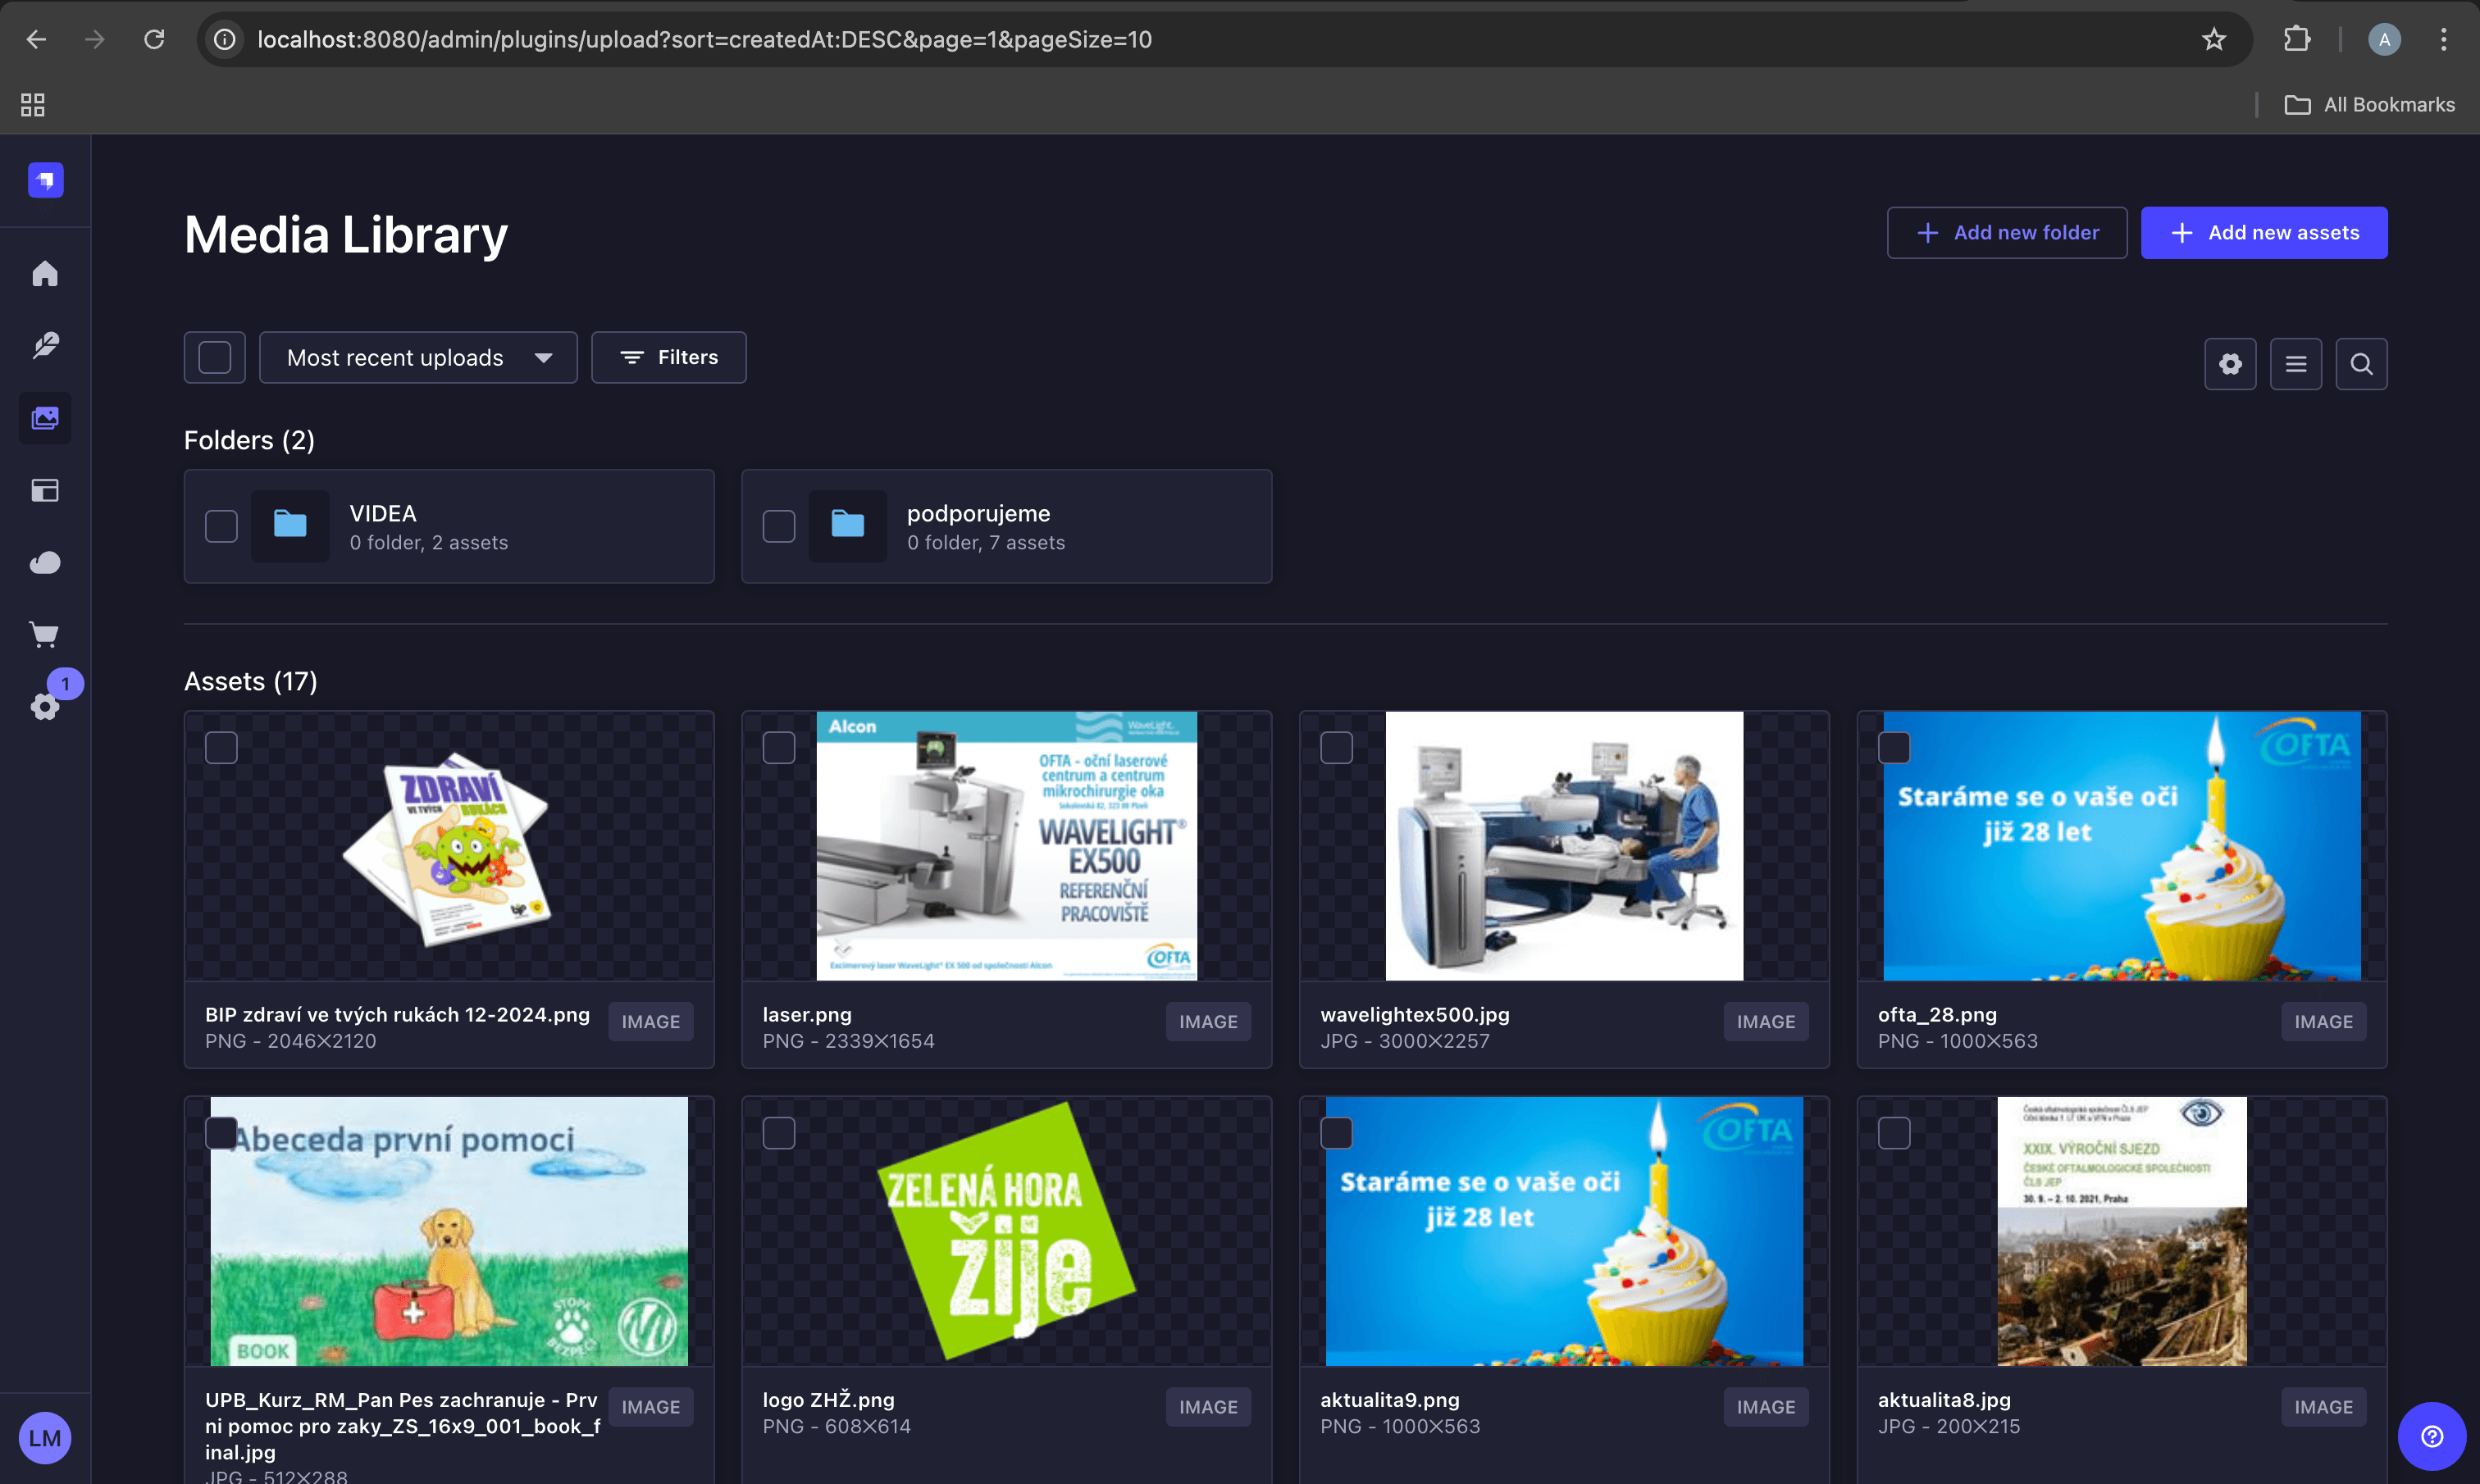Open Chrome profile avatar A
The height and width of the screenshot is (1484, 2480).
click(2384, 39)
